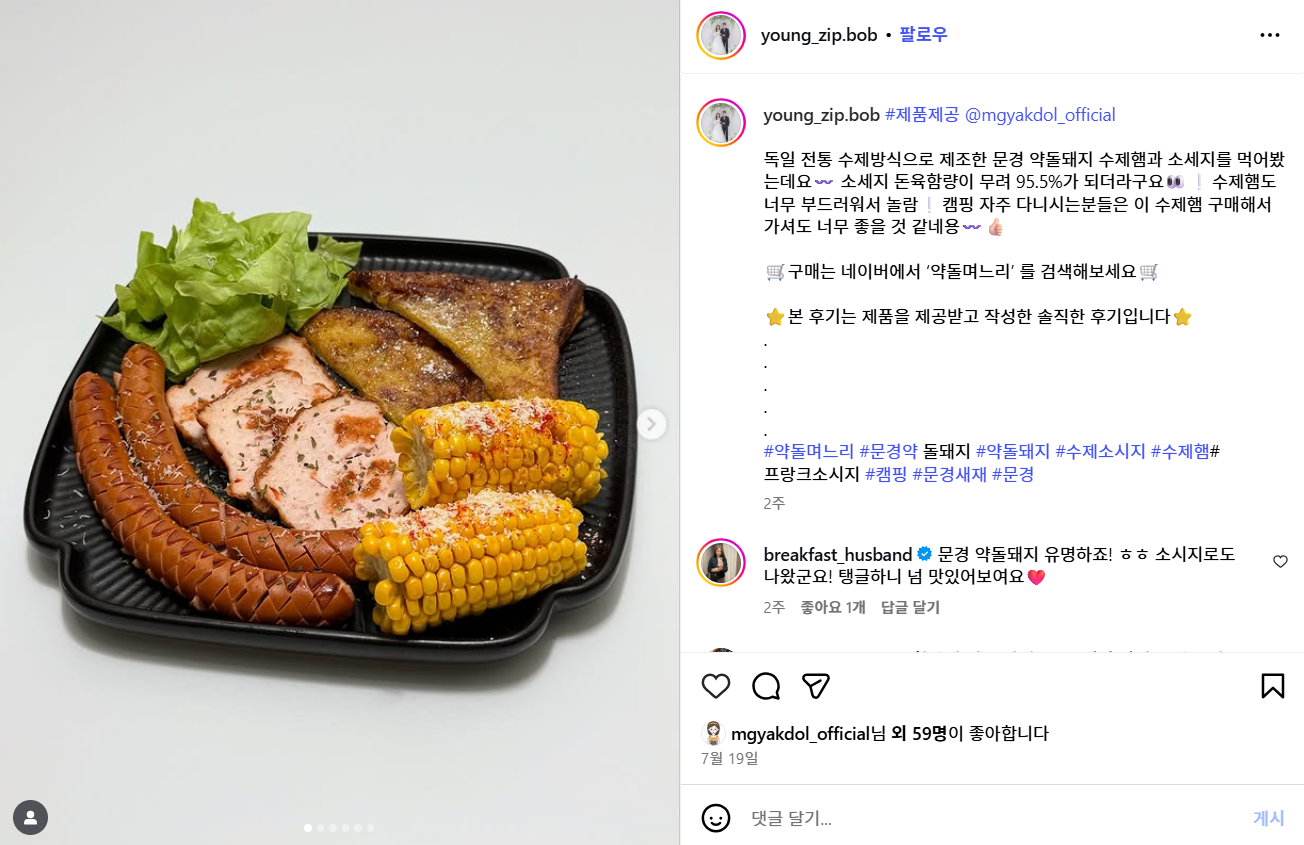Post the comment with the 게시 button
This screenshot has height=845, width=1304.
pyautogui.click(x=1268, y=818)
